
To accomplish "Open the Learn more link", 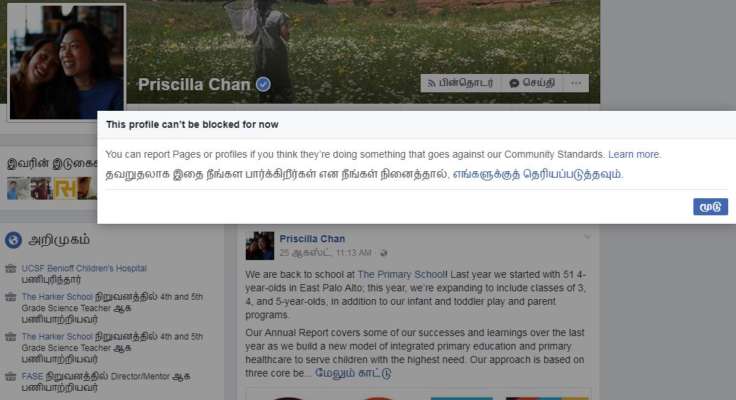I will click(634, 154).
